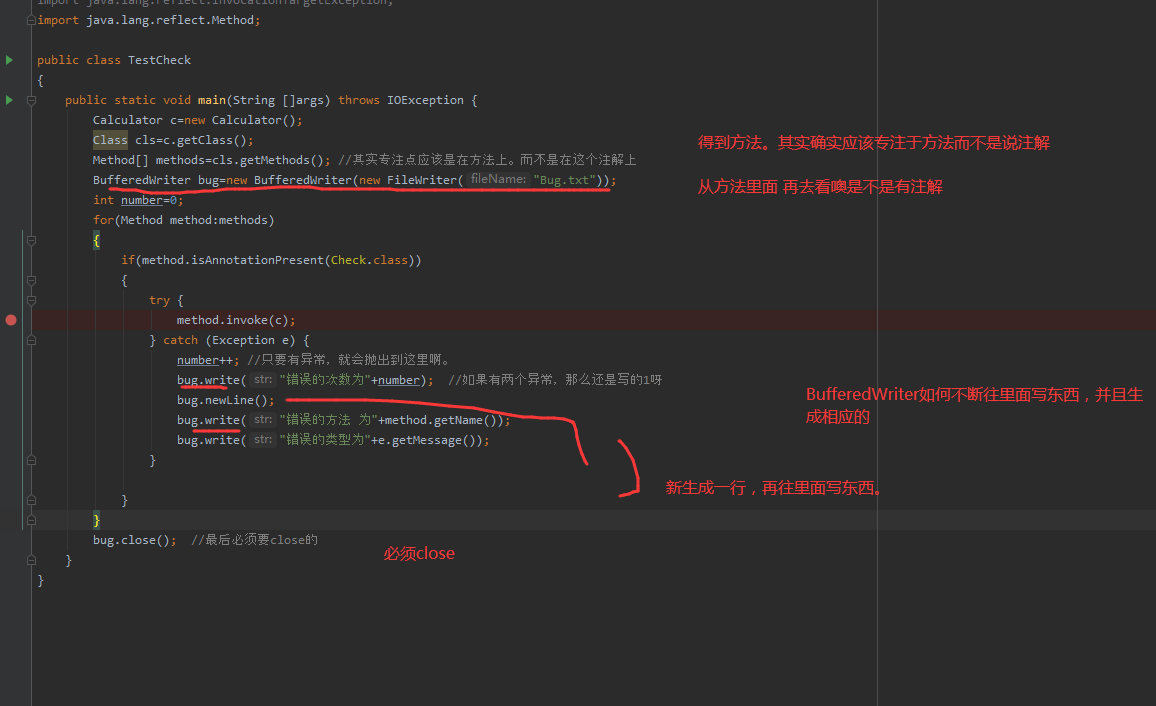1156x706 pixels.
Task: Click for(Method method:methods) line
Action: pos(184,220)
